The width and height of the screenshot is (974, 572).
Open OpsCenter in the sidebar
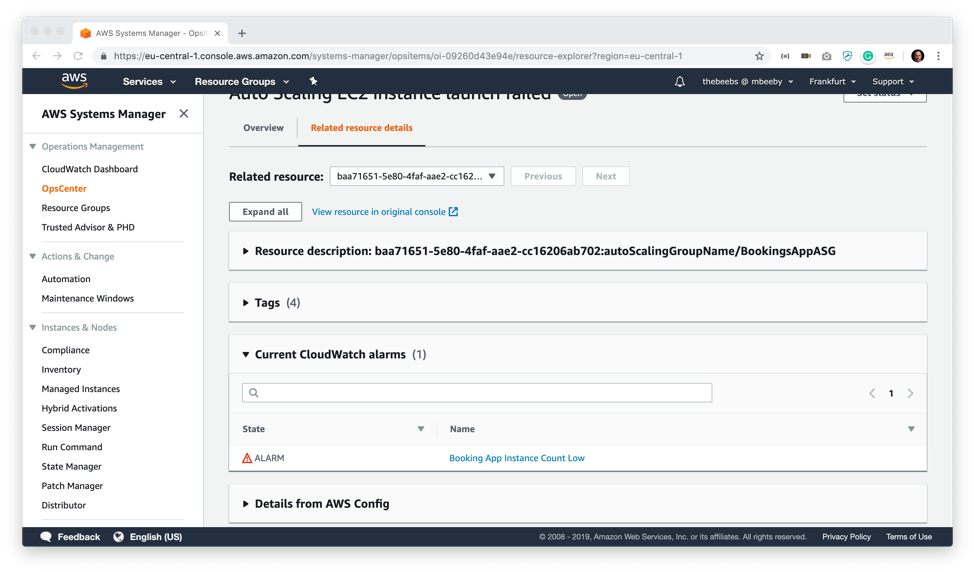tap(64, 188)
